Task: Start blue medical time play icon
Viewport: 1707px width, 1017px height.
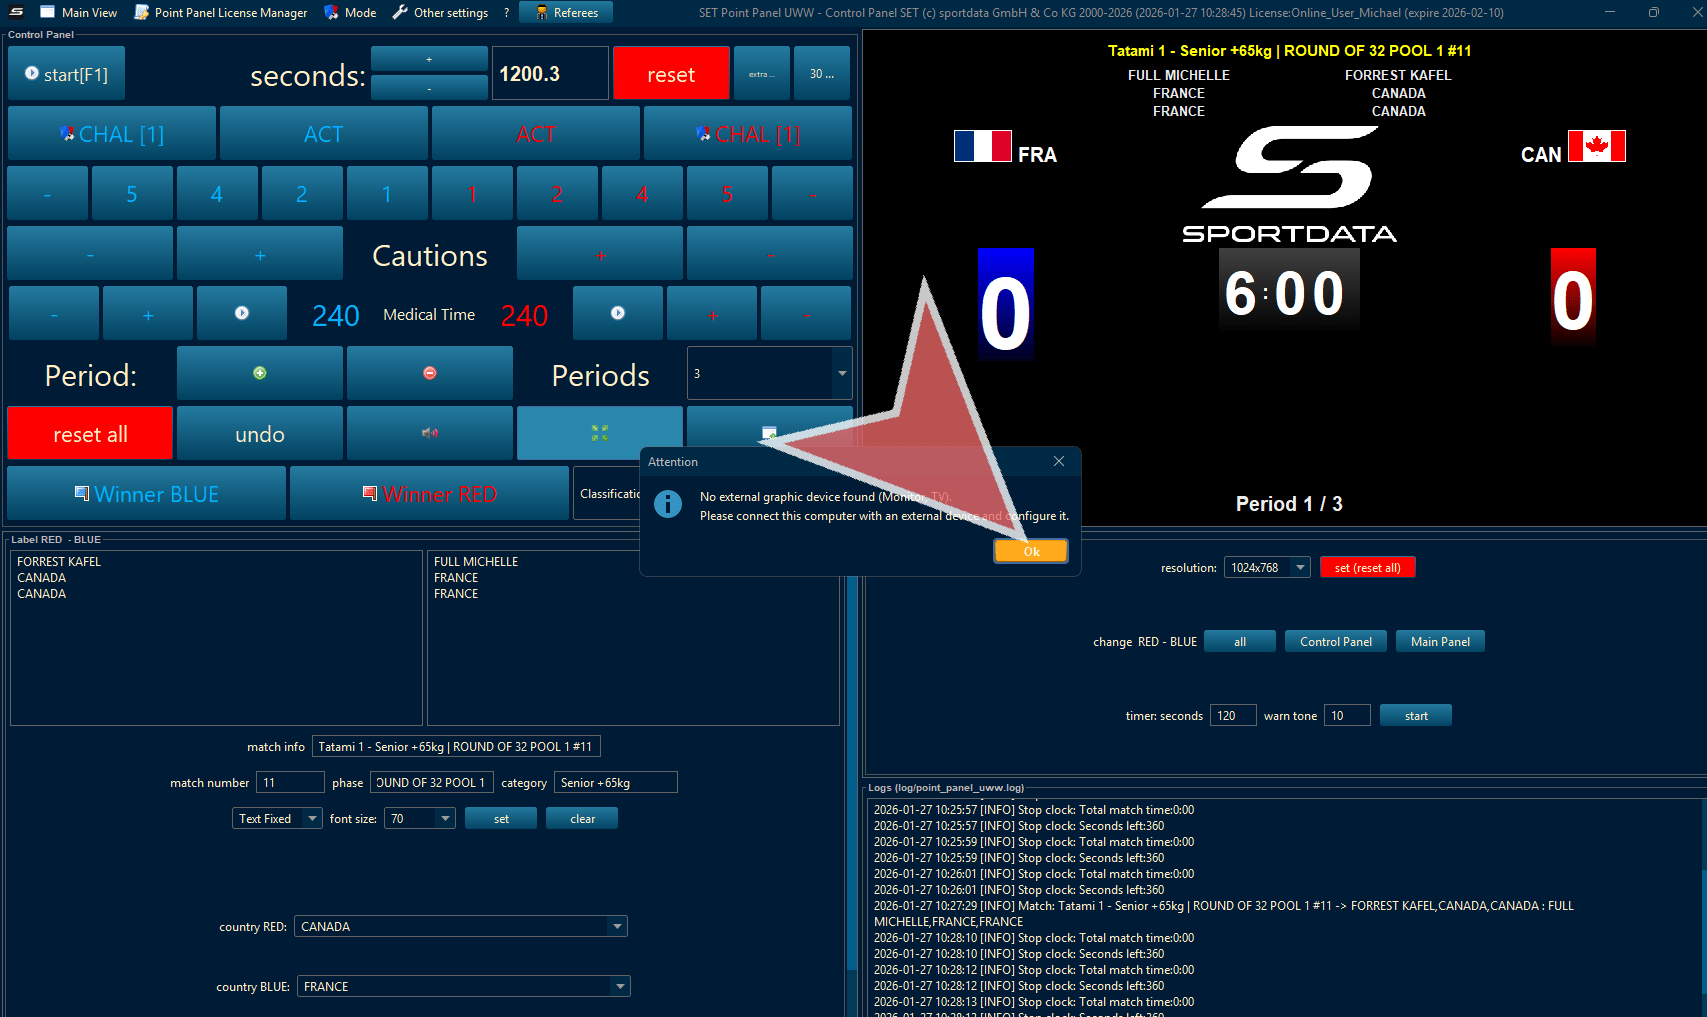Action: tap(242, 313)
